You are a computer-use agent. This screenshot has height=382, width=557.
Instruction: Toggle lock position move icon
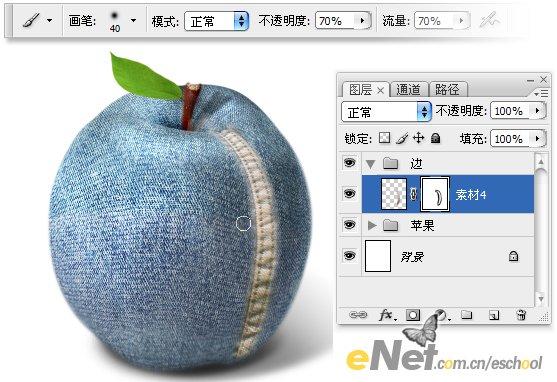(418, 138)
